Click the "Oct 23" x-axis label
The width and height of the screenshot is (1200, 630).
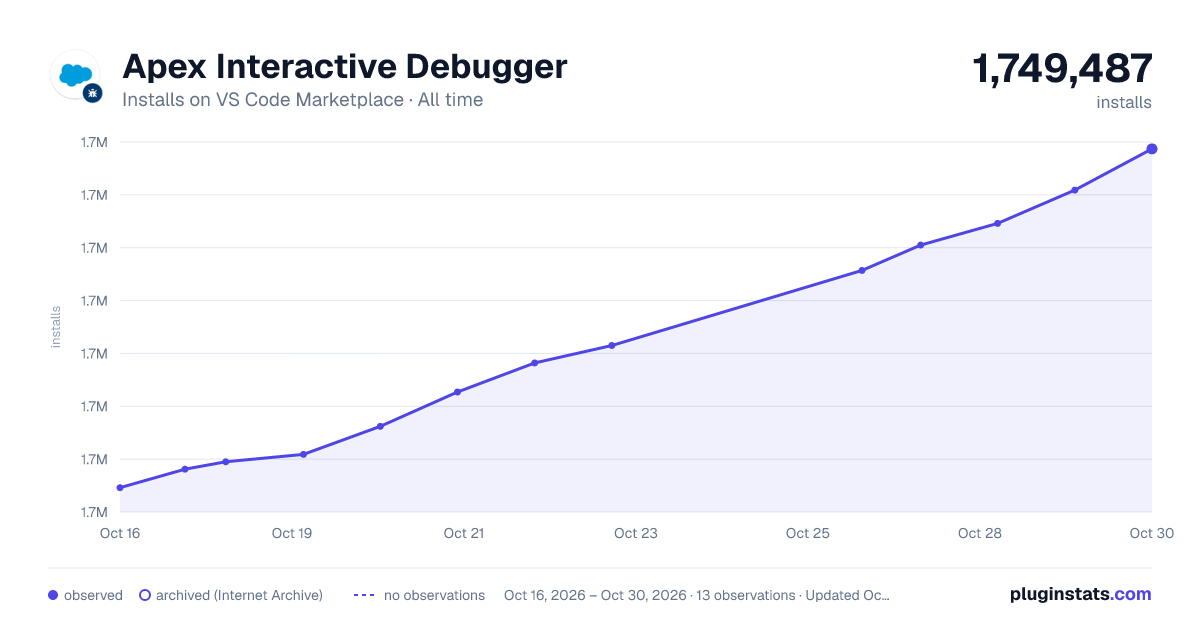click(636, 533)
